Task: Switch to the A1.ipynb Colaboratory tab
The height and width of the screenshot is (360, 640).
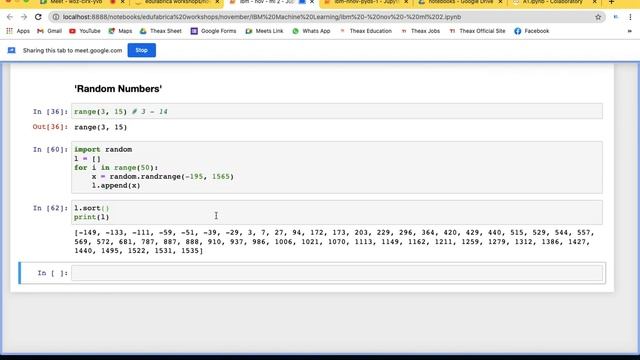Action: point(553,2)
